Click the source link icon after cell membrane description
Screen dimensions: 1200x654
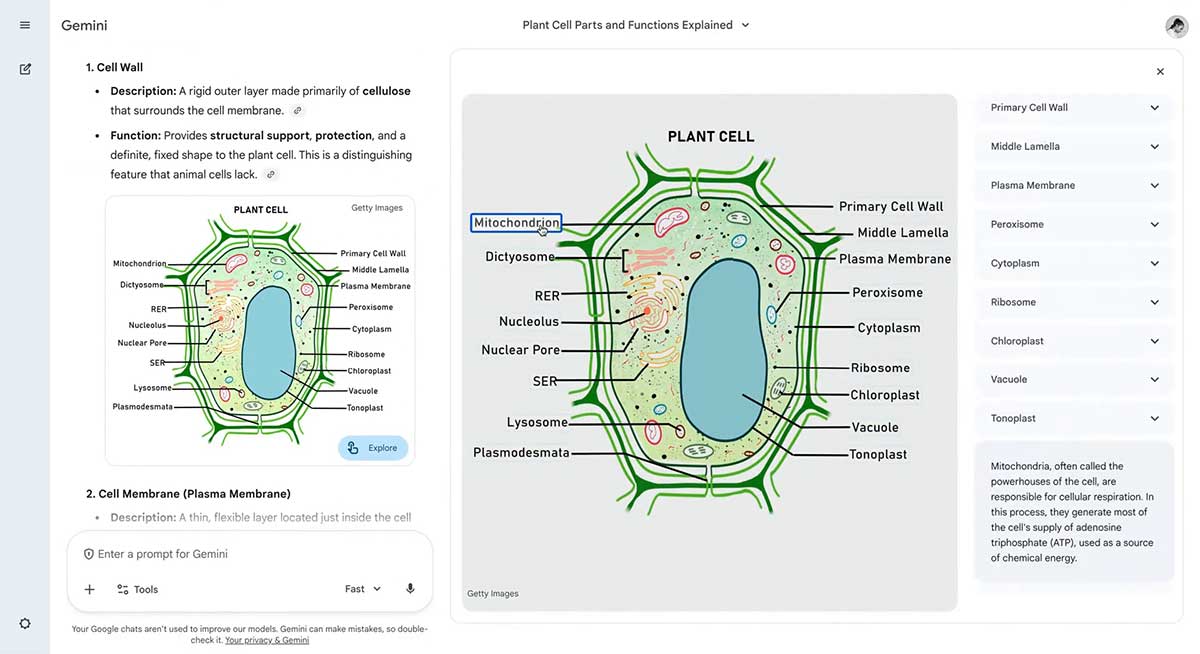pyautogui.click(x=297, y=111)
